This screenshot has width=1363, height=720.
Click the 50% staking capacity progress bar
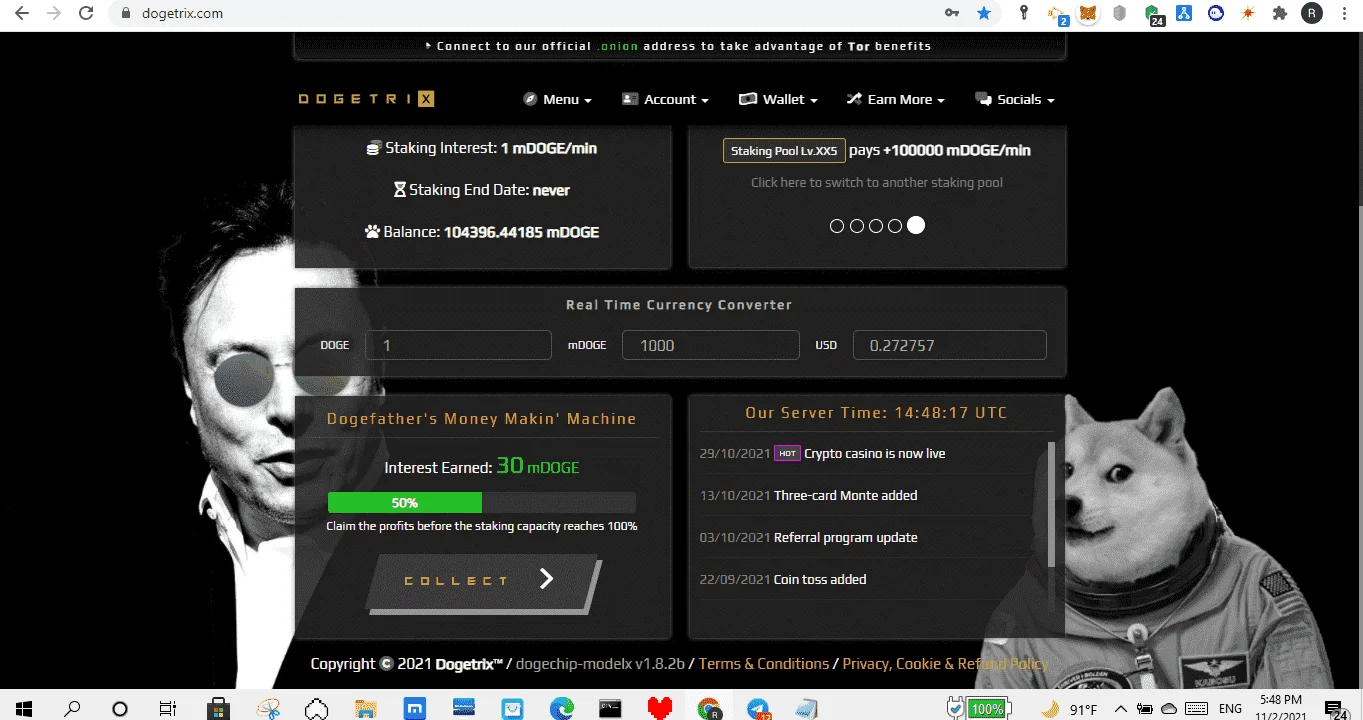(x=482, y=502)
